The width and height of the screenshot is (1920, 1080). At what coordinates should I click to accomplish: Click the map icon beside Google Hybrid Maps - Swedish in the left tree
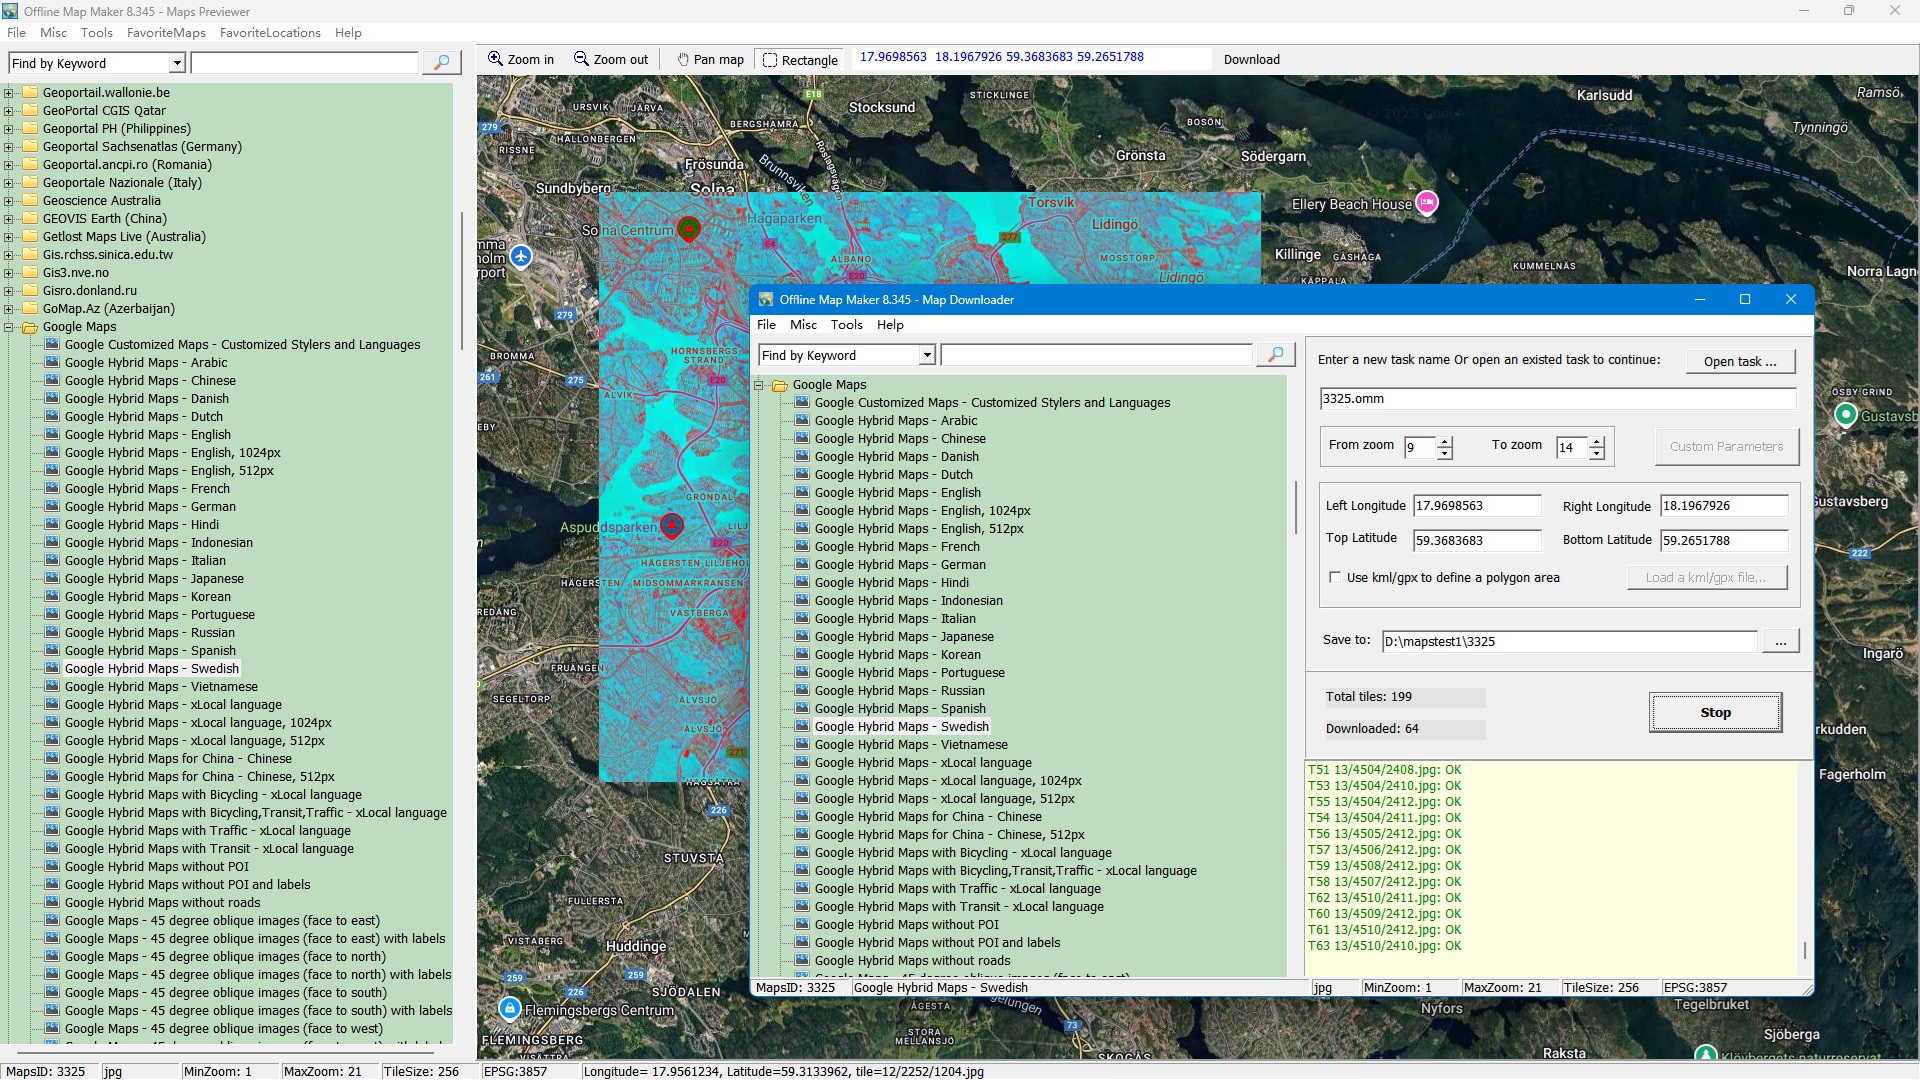(x=52, y=668)
